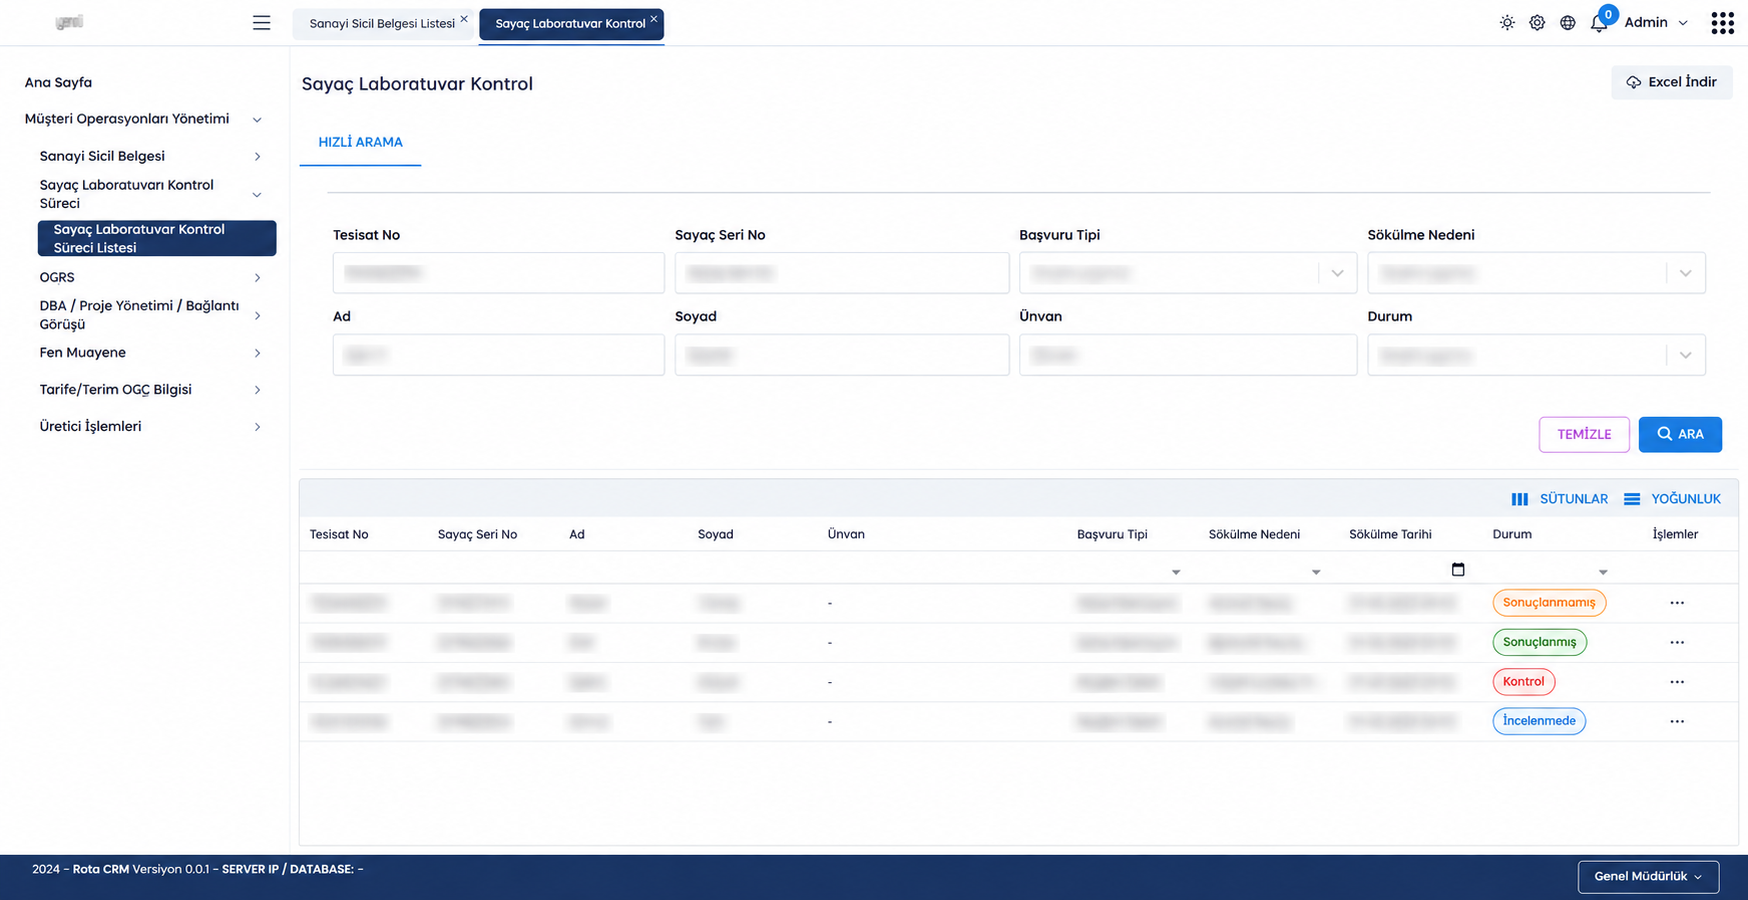Screen dimensions: 1748x900
Task: Open Sayaç Laboratuvar Kontrol Süreci Listesi
Action: (157, 238)
